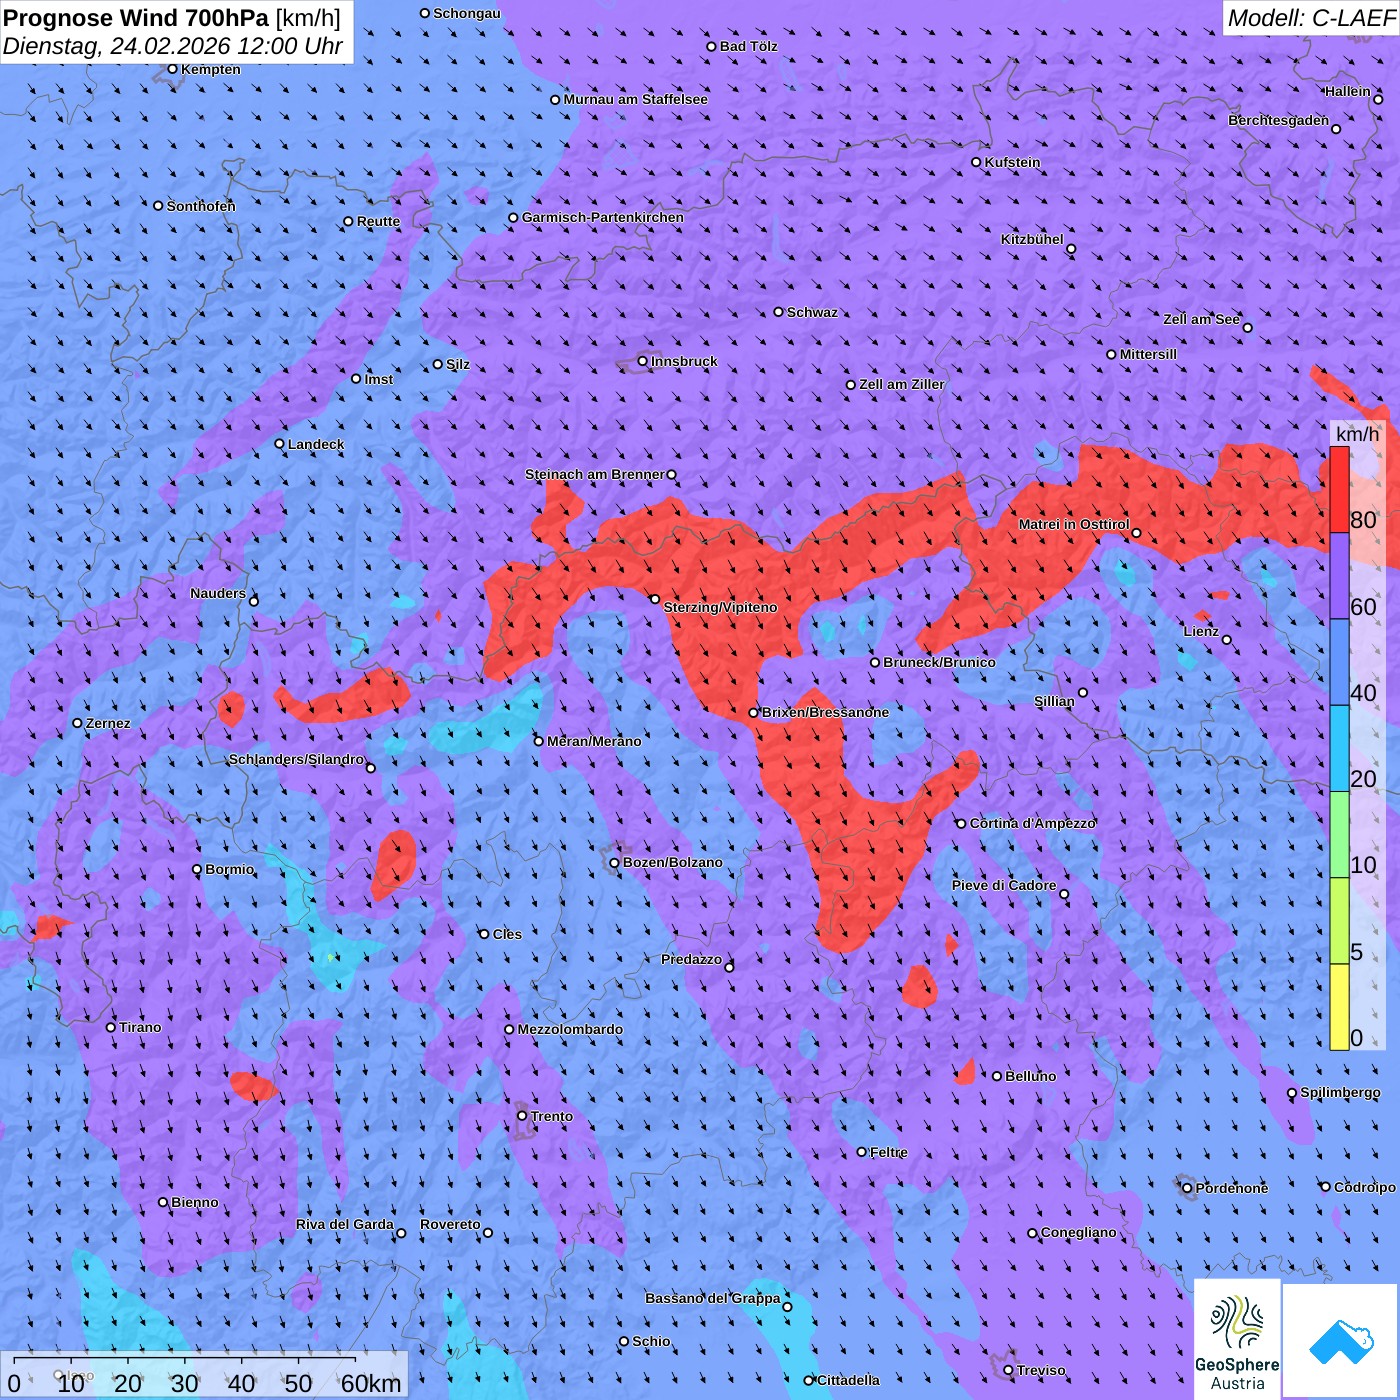
Task: Click the Berchtesgaden label
Action: [x=1278, y=120]
